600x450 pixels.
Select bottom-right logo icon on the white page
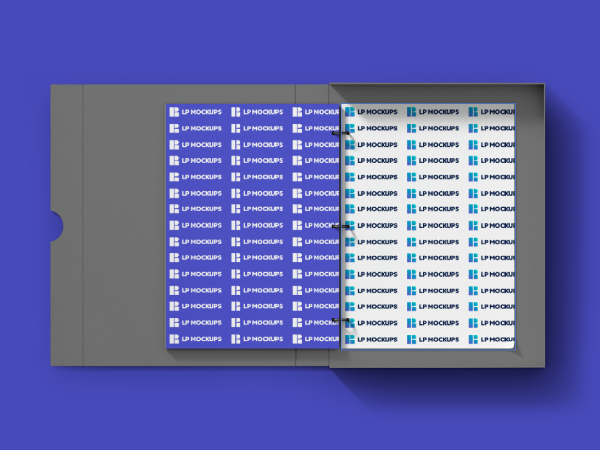tap(473, 339)
